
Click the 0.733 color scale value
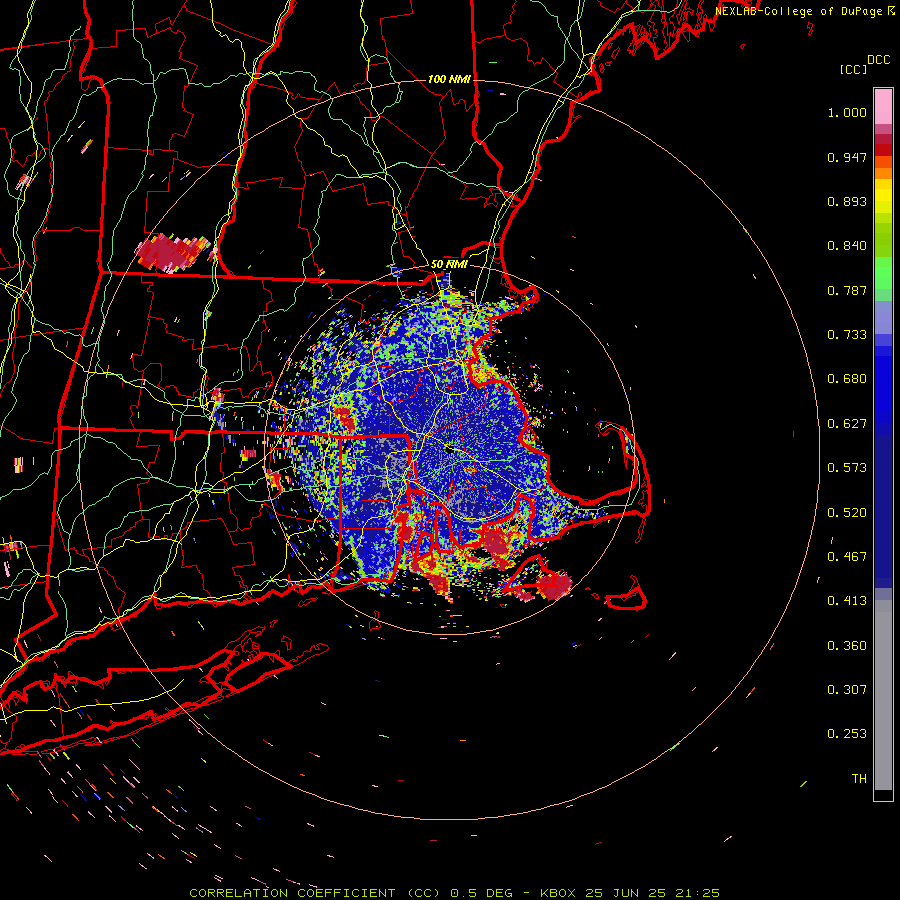(847, 335)
